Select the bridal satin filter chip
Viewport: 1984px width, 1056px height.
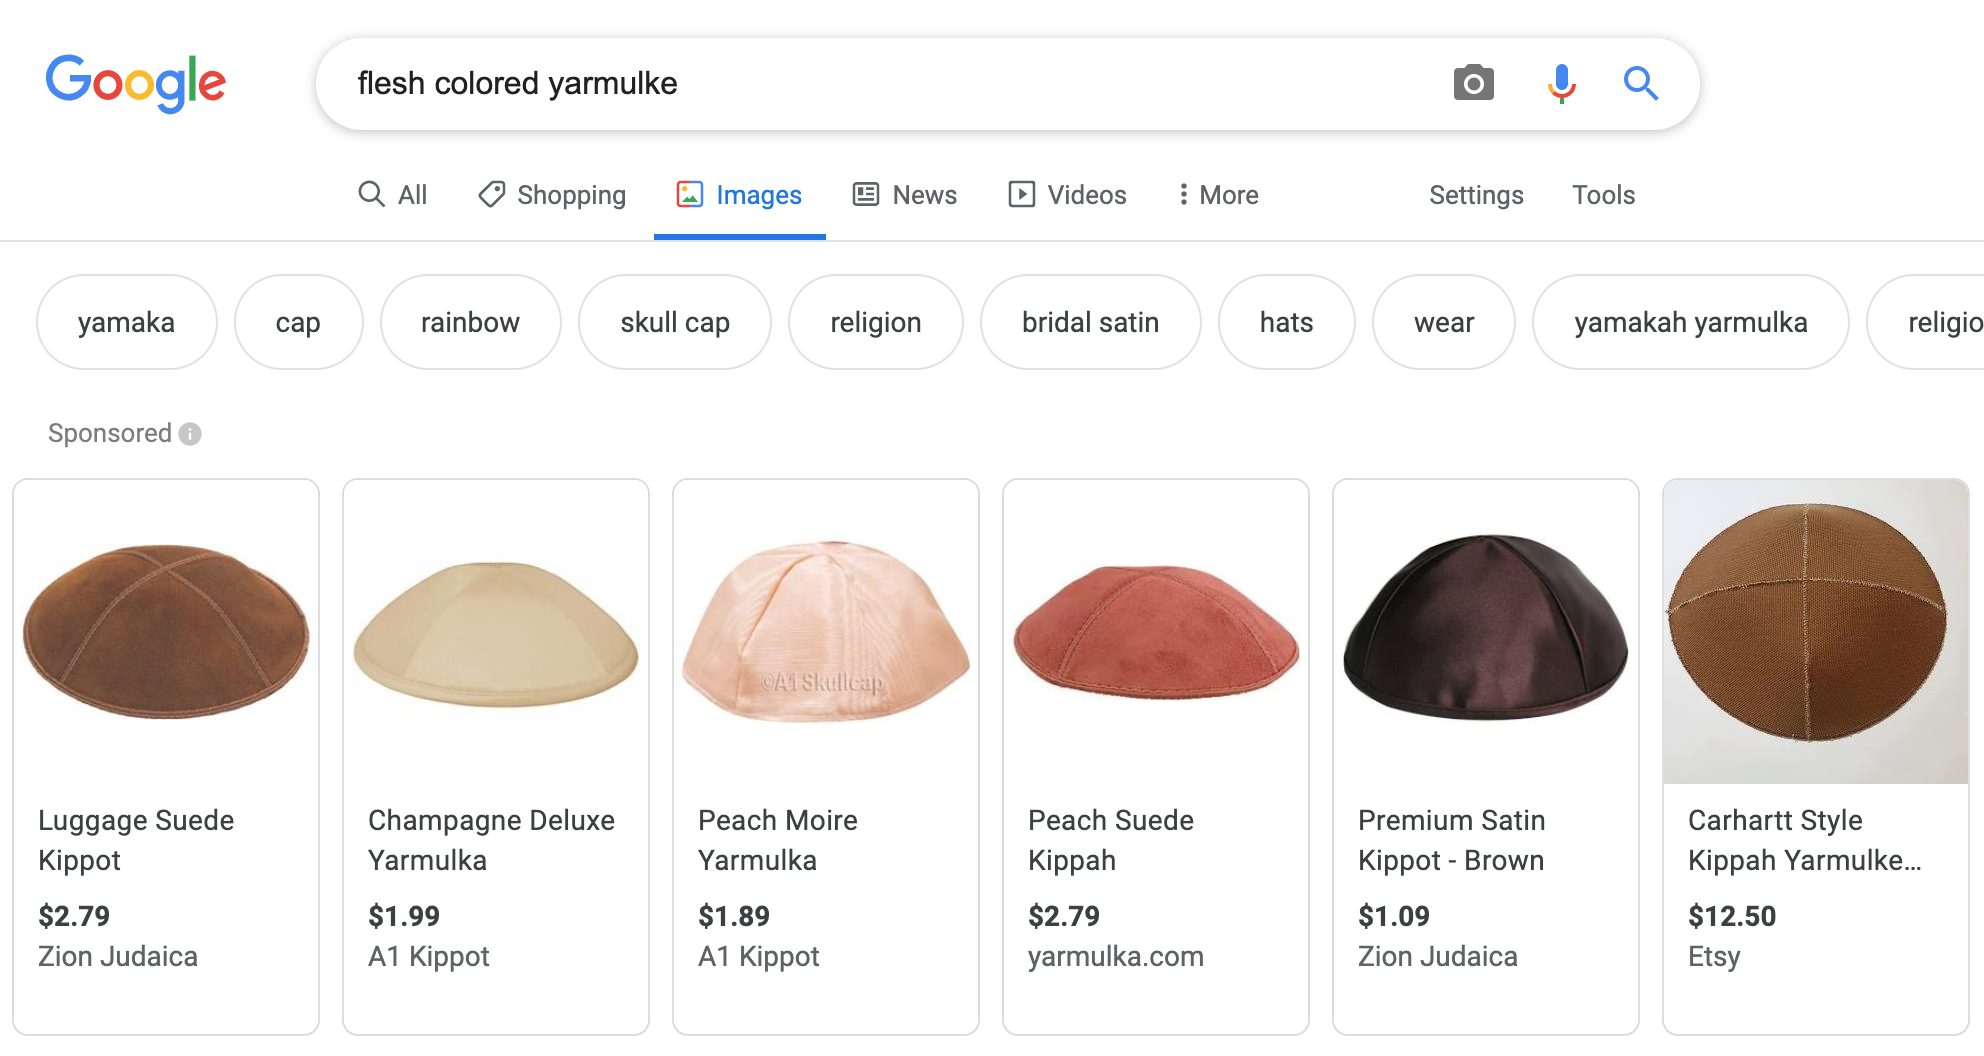(1090, 322)
